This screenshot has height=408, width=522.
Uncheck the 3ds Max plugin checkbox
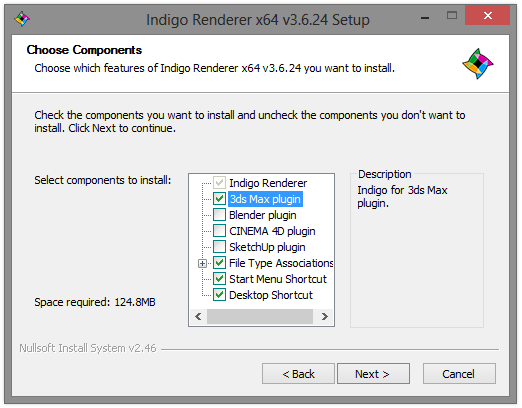click(219, 199)
